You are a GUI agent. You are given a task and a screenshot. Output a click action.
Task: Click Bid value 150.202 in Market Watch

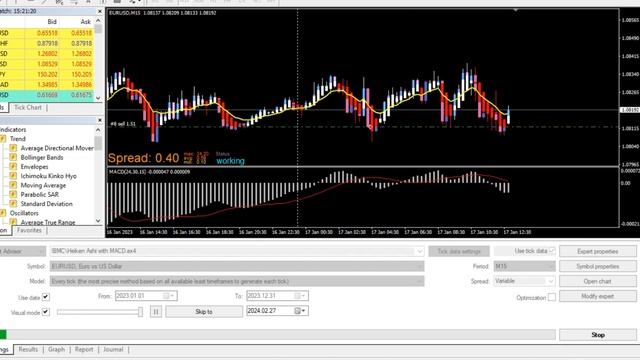click(47, 75)
